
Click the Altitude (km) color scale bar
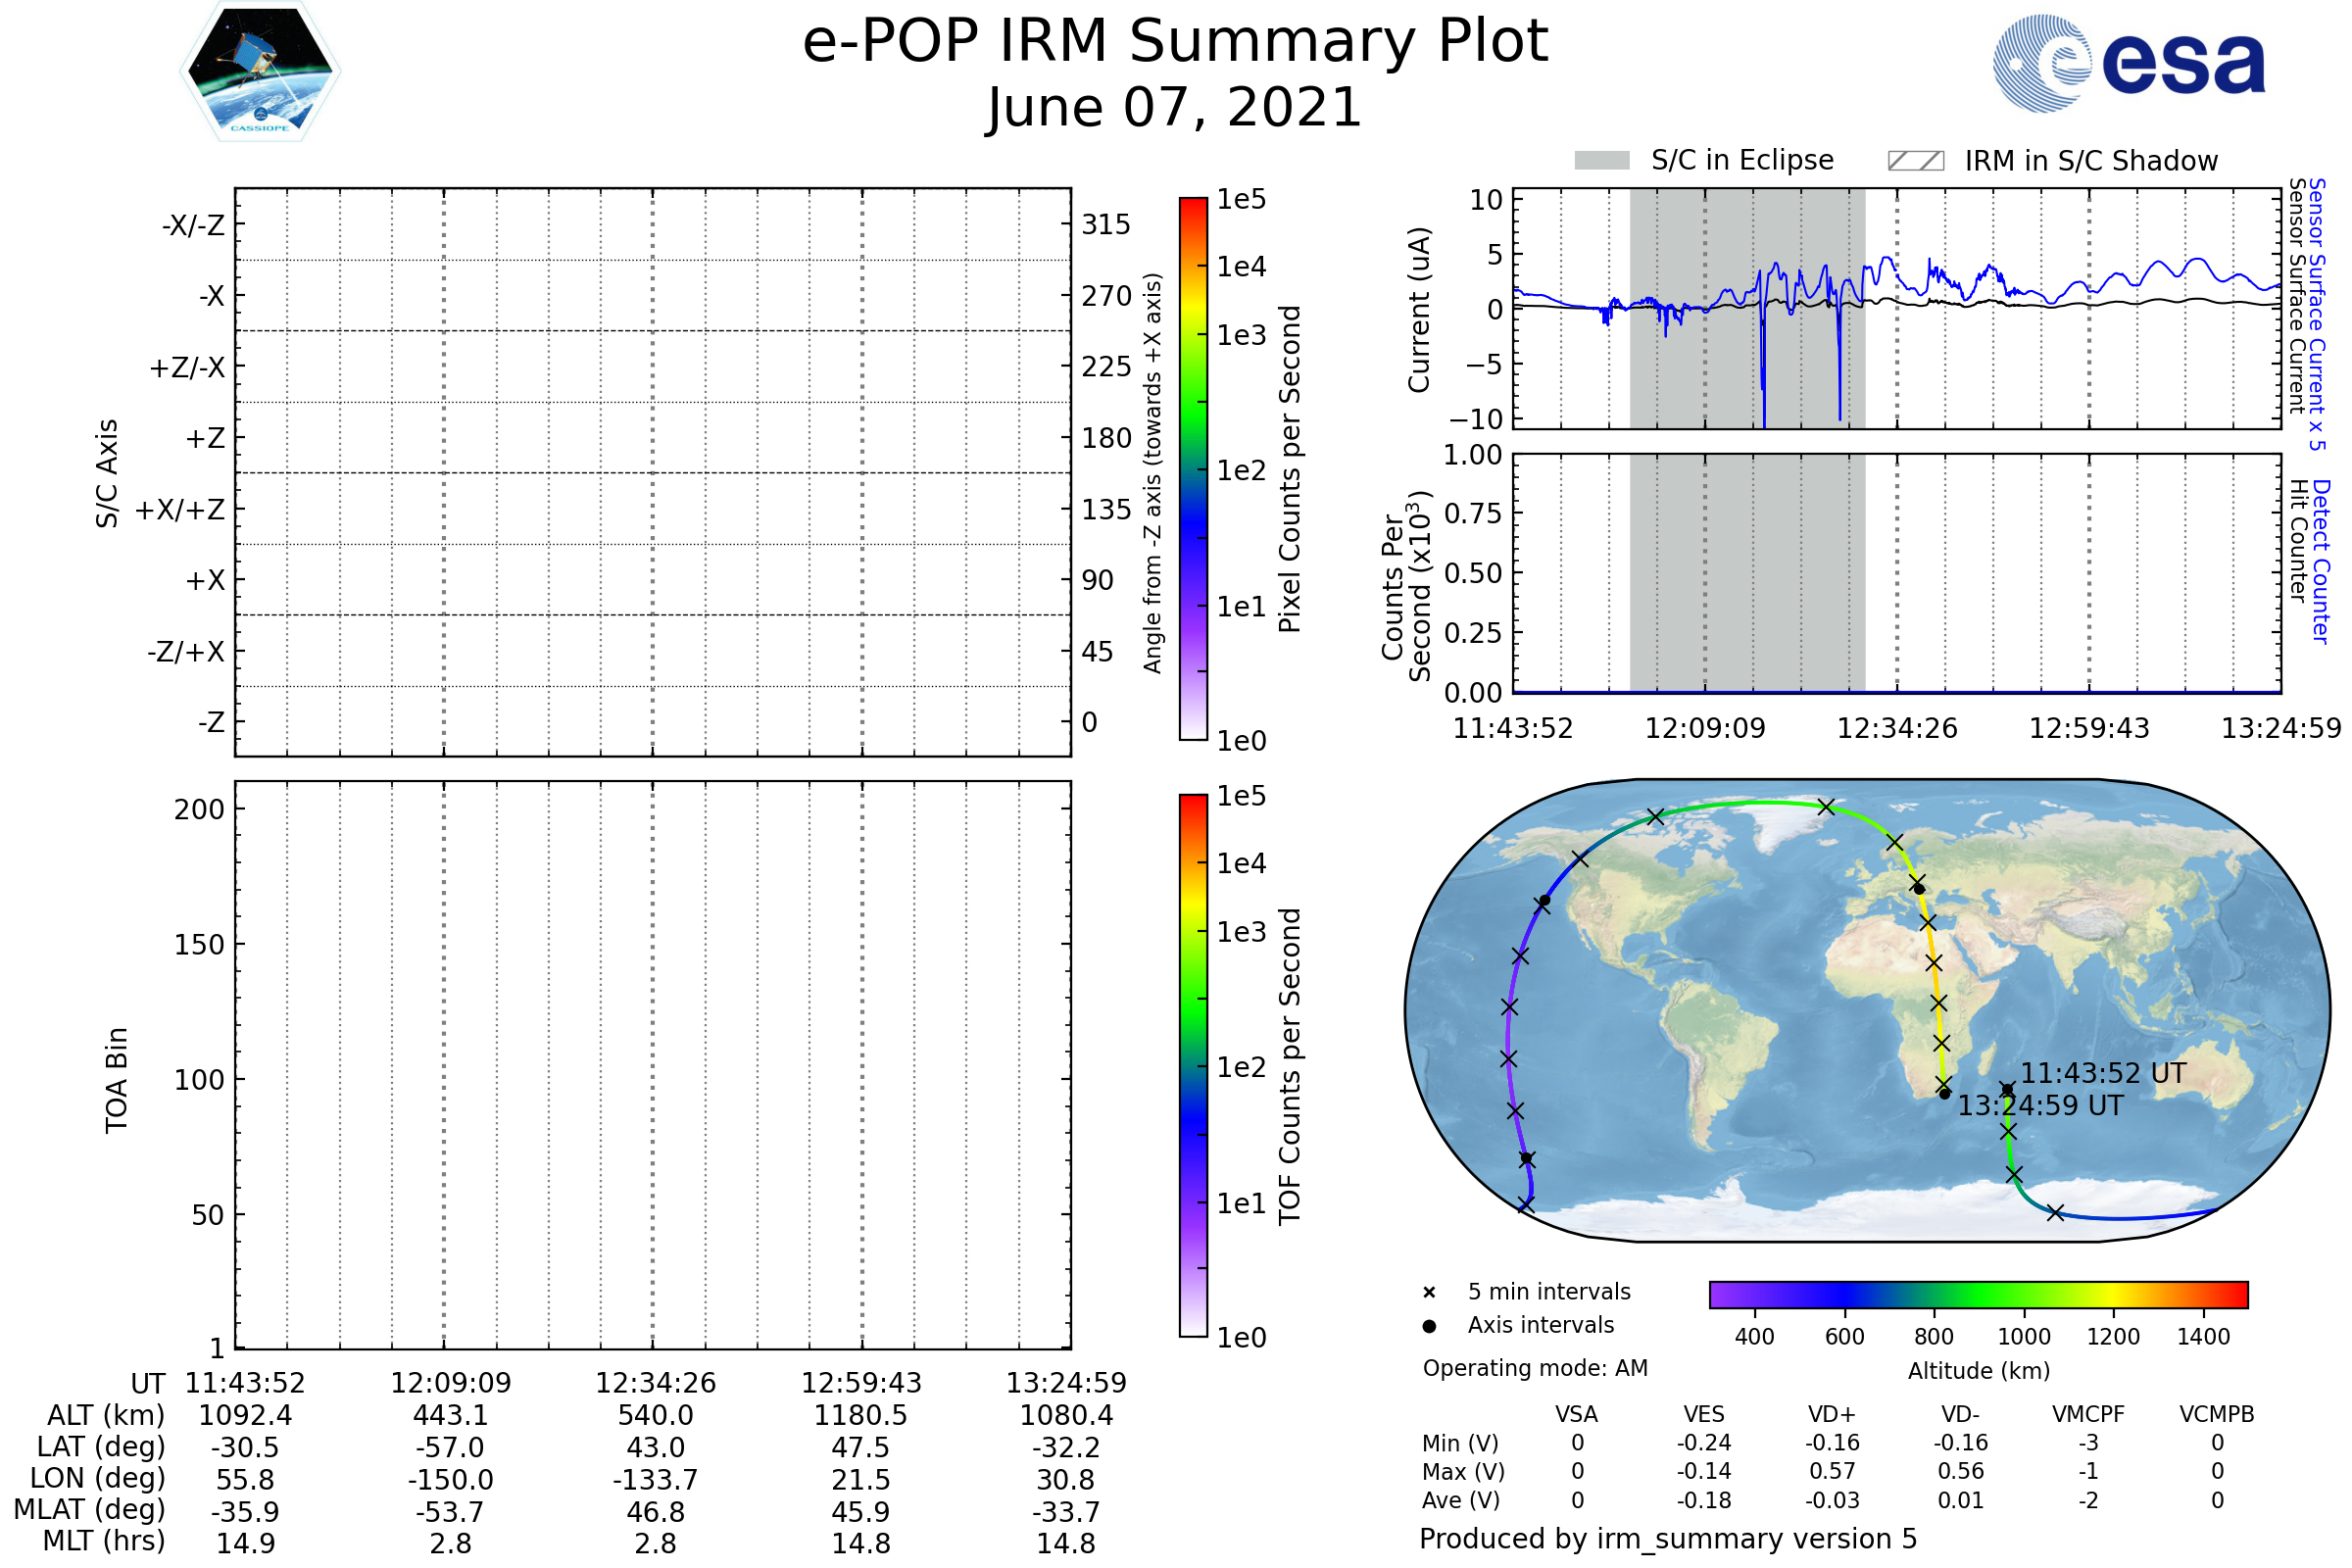(x=1978, y=1294)
